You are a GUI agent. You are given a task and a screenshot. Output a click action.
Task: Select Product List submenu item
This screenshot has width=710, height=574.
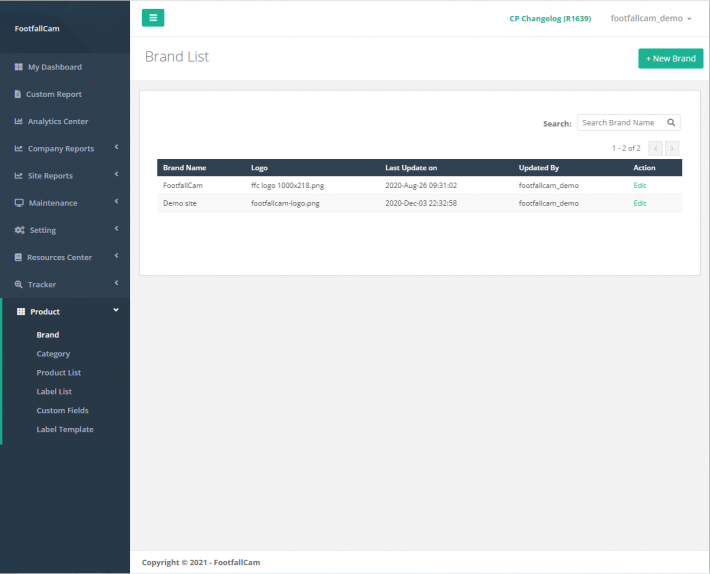(58, 373)
